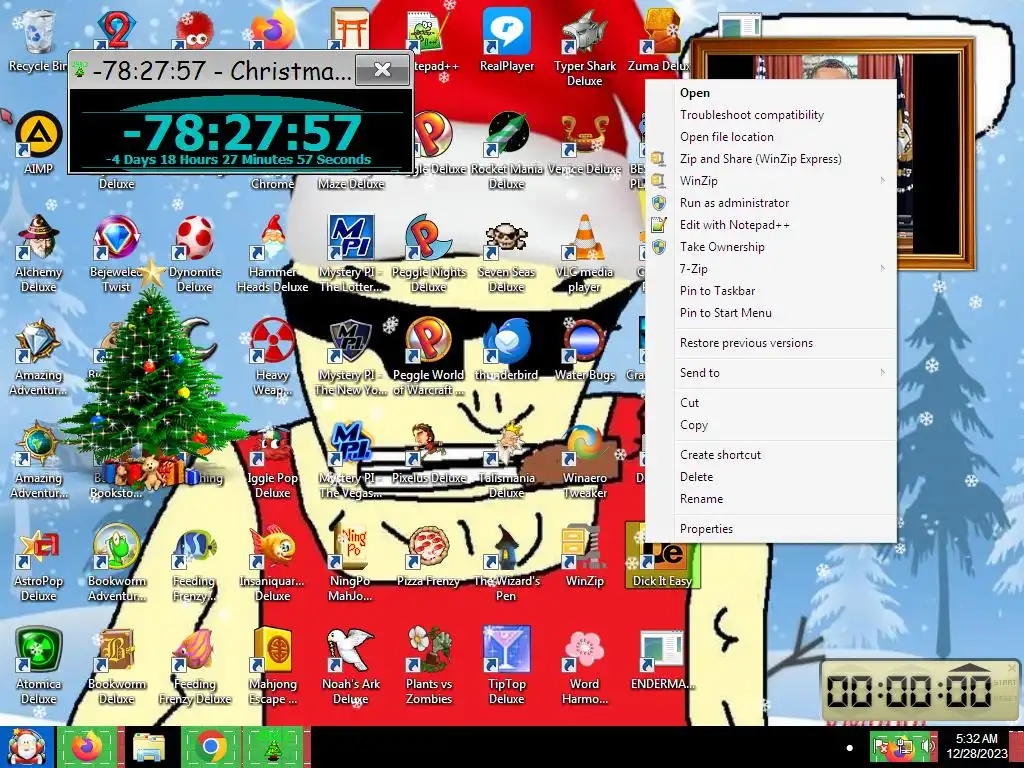Switch to Chrome on the taskbar
This screenshot has width=1024, height=768.
pyautogui.click(x=210, y=747)
